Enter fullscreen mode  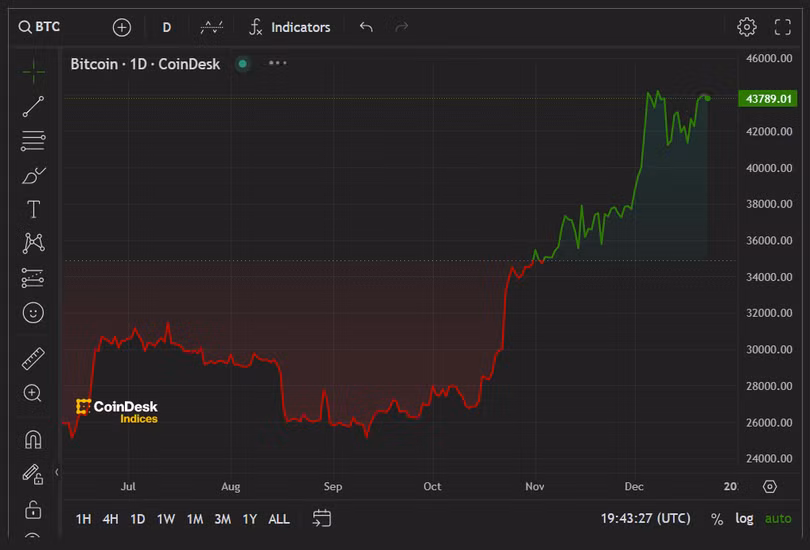783,27
